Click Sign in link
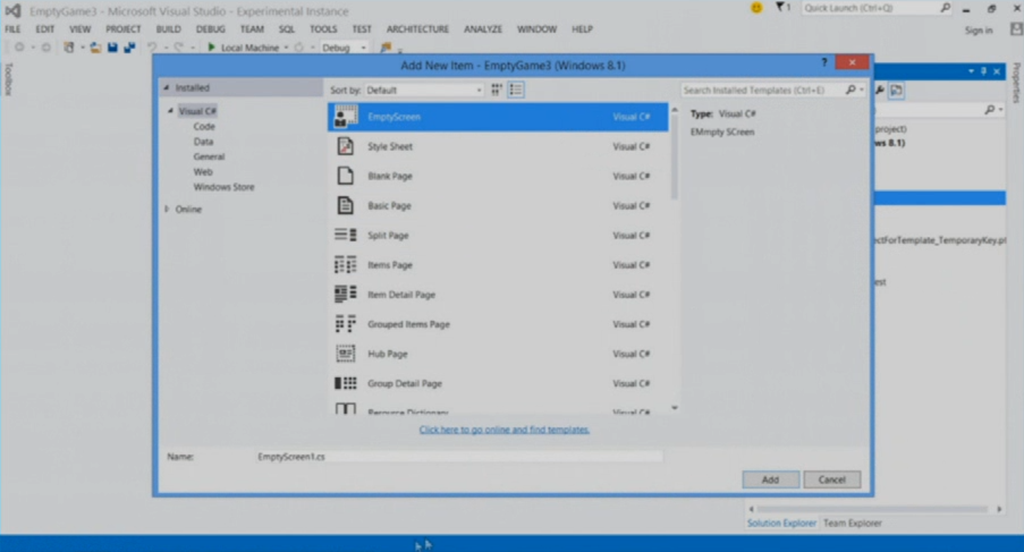 [978, 31]
